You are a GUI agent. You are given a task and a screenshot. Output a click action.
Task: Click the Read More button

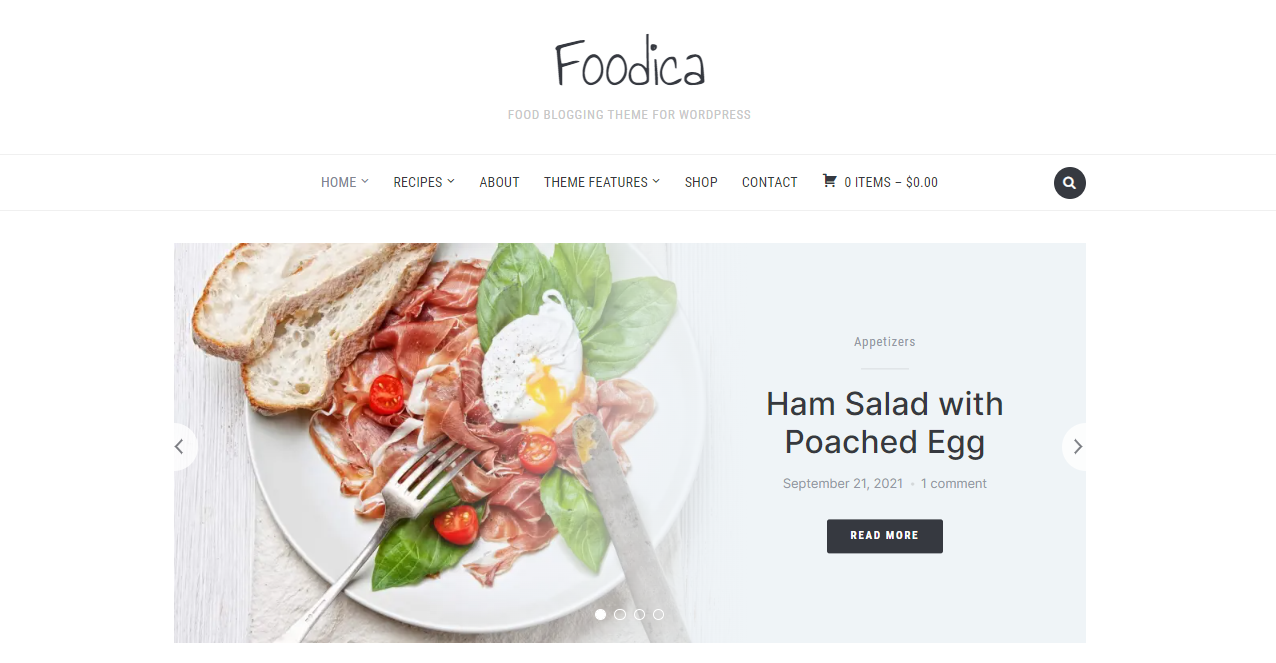885,536
